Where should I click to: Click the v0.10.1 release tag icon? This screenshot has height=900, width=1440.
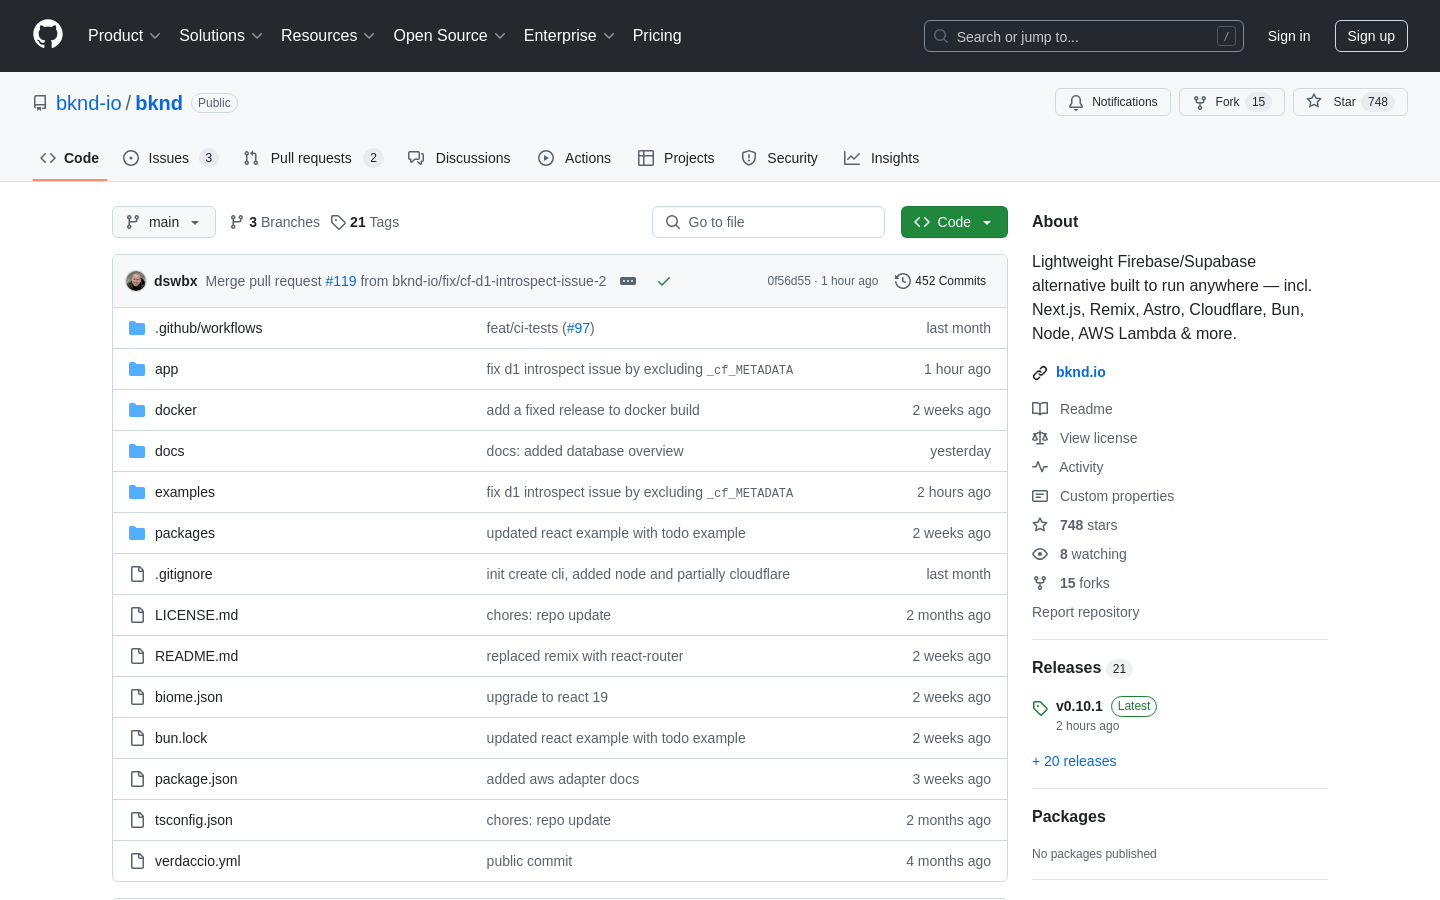[1040, 708]
